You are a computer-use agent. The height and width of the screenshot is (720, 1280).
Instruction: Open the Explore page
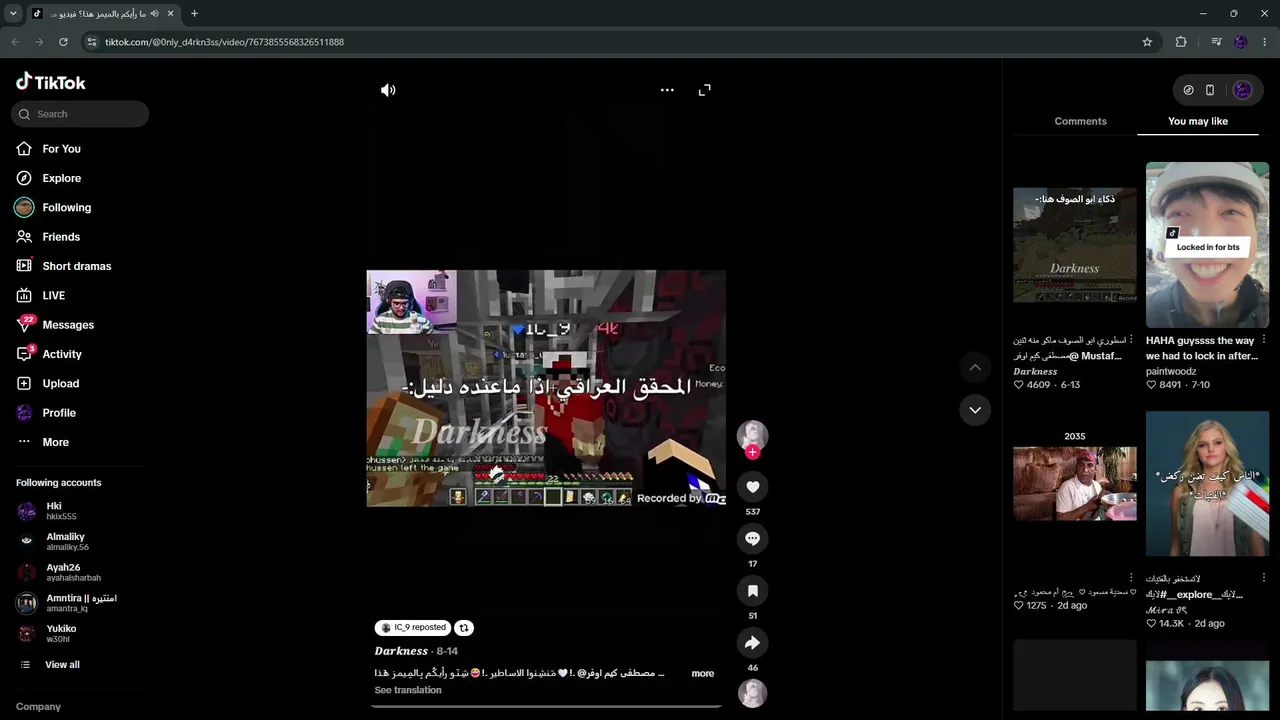[x=61, y=178]
